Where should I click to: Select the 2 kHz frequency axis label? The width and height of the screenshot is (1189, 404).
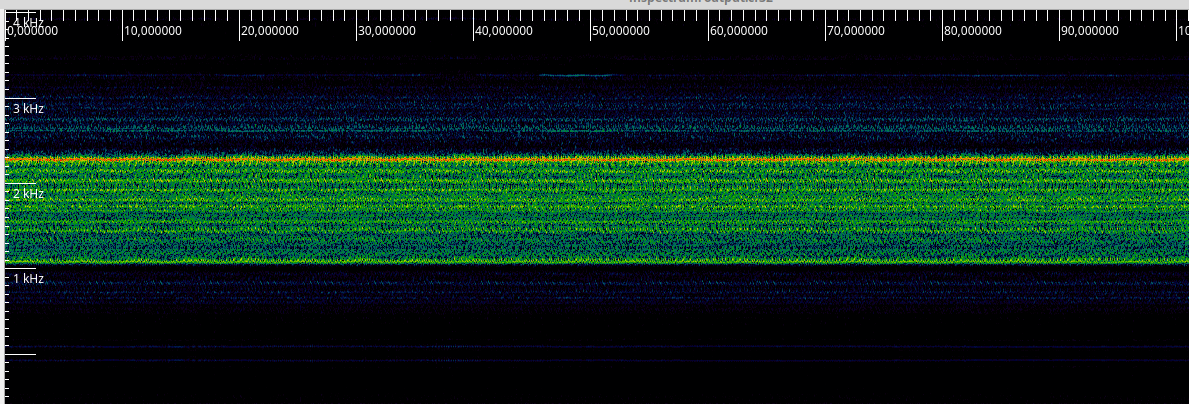29,194
